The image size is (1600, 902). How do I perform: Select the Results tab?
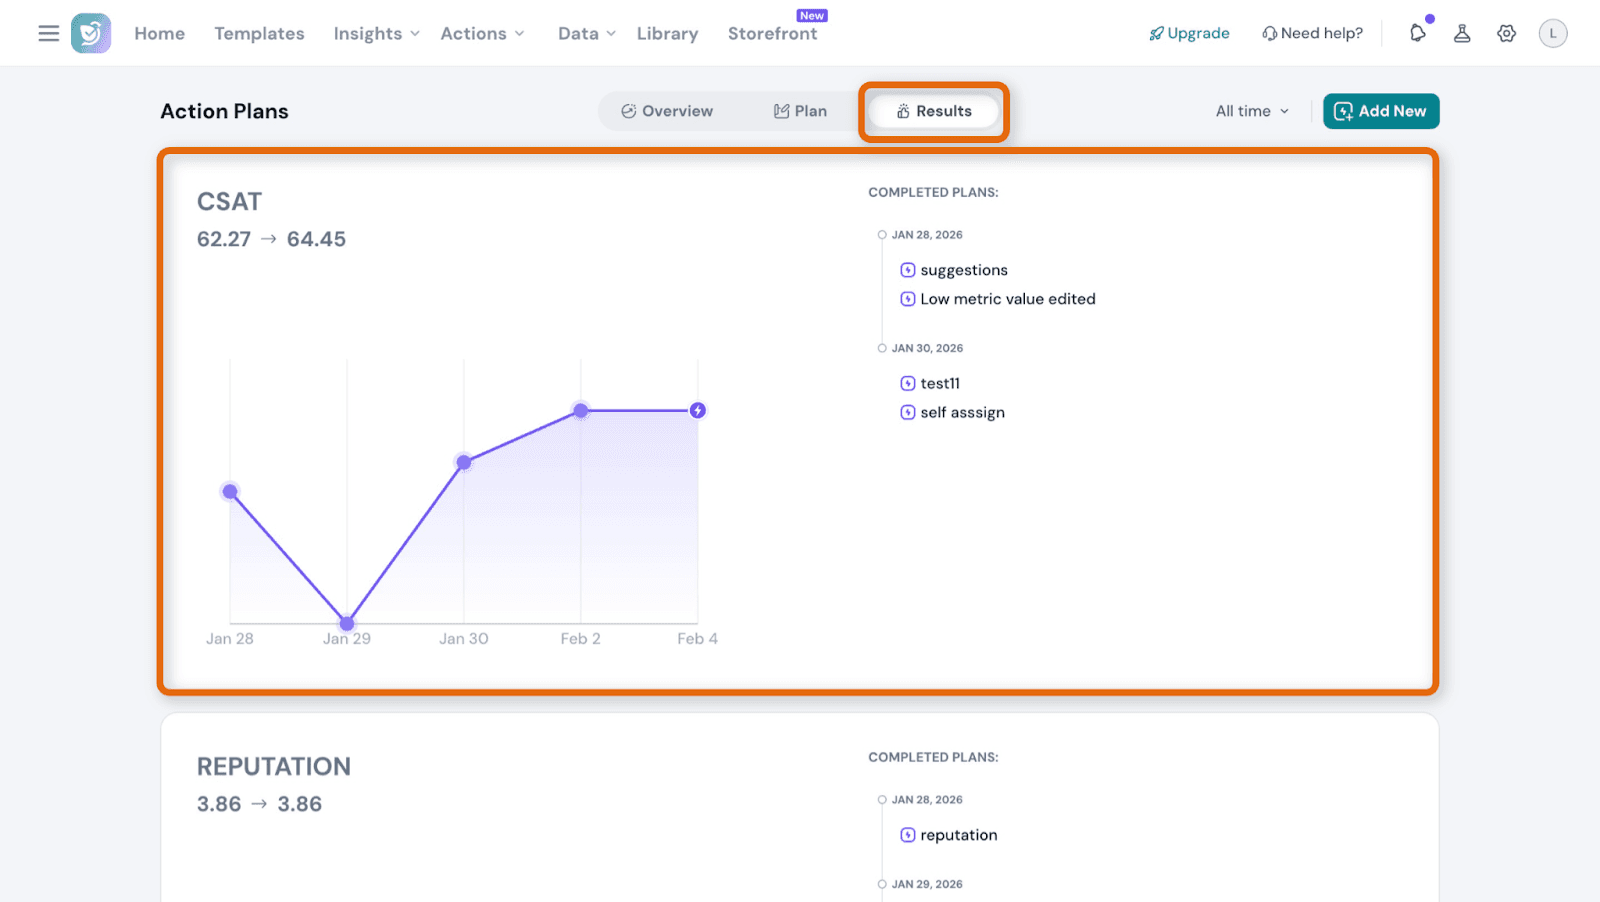pos(934,111)
